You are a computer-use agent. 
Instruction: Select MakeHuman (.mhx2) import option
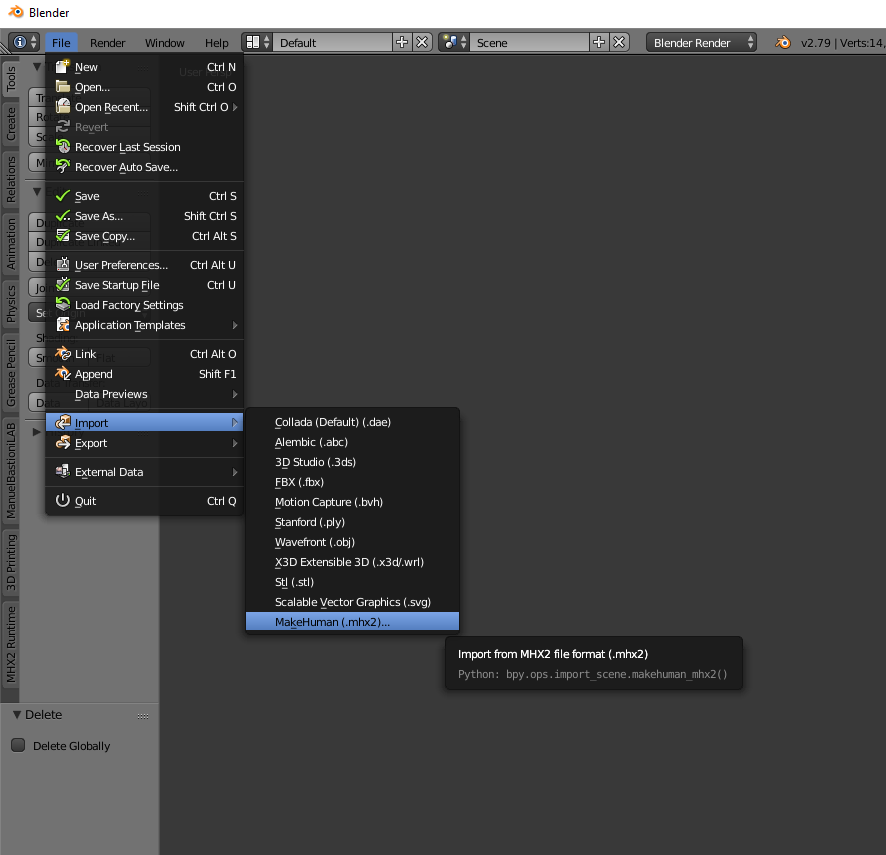pyautogui.click(x=352, y=622)
